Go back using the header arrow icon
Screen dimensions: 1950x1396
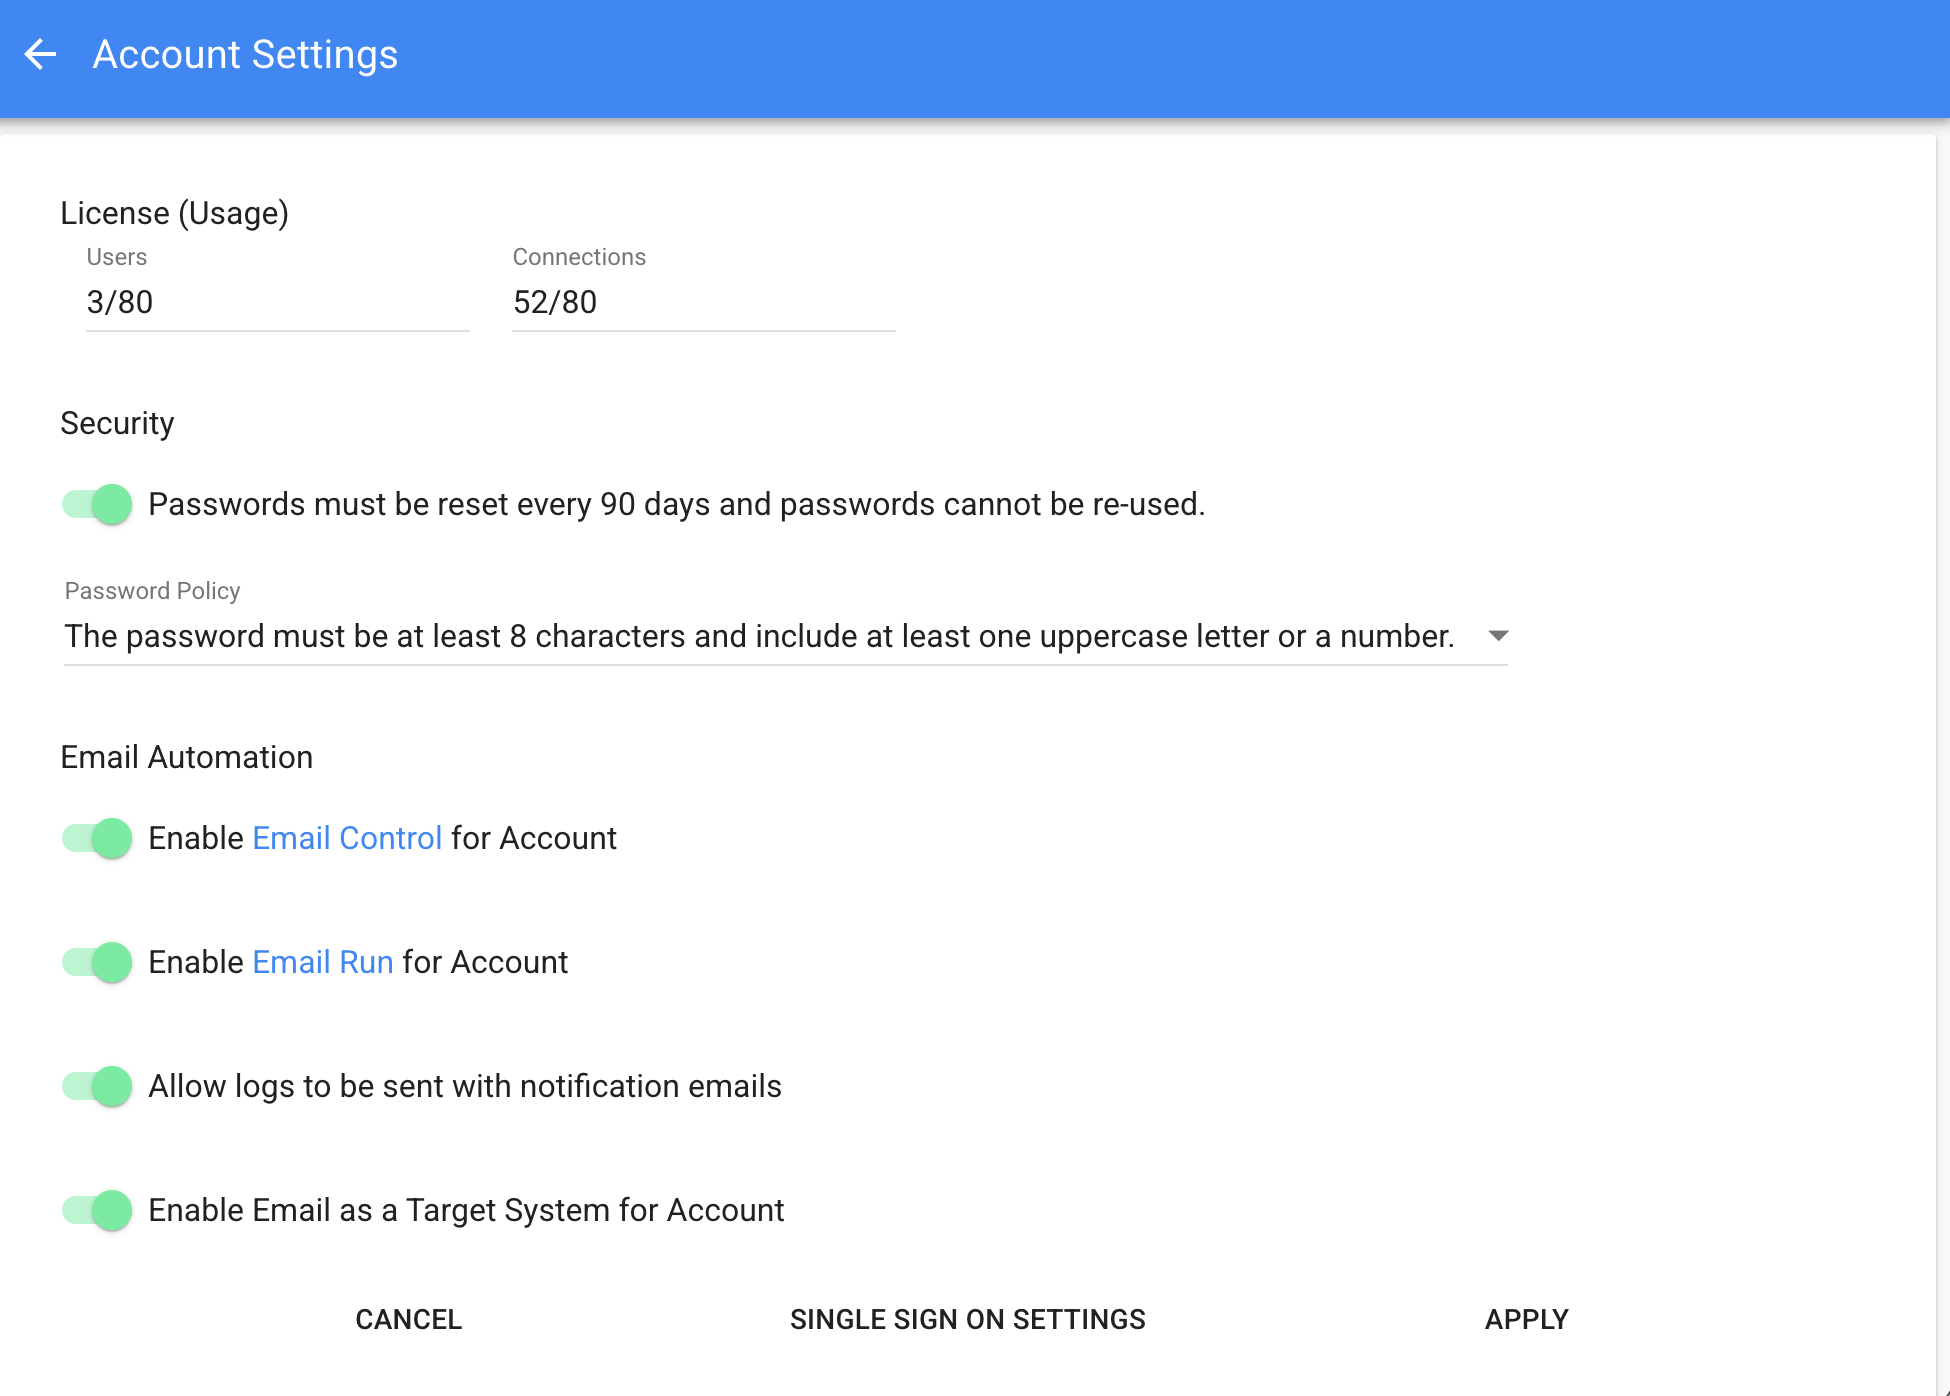click(40, 54)
